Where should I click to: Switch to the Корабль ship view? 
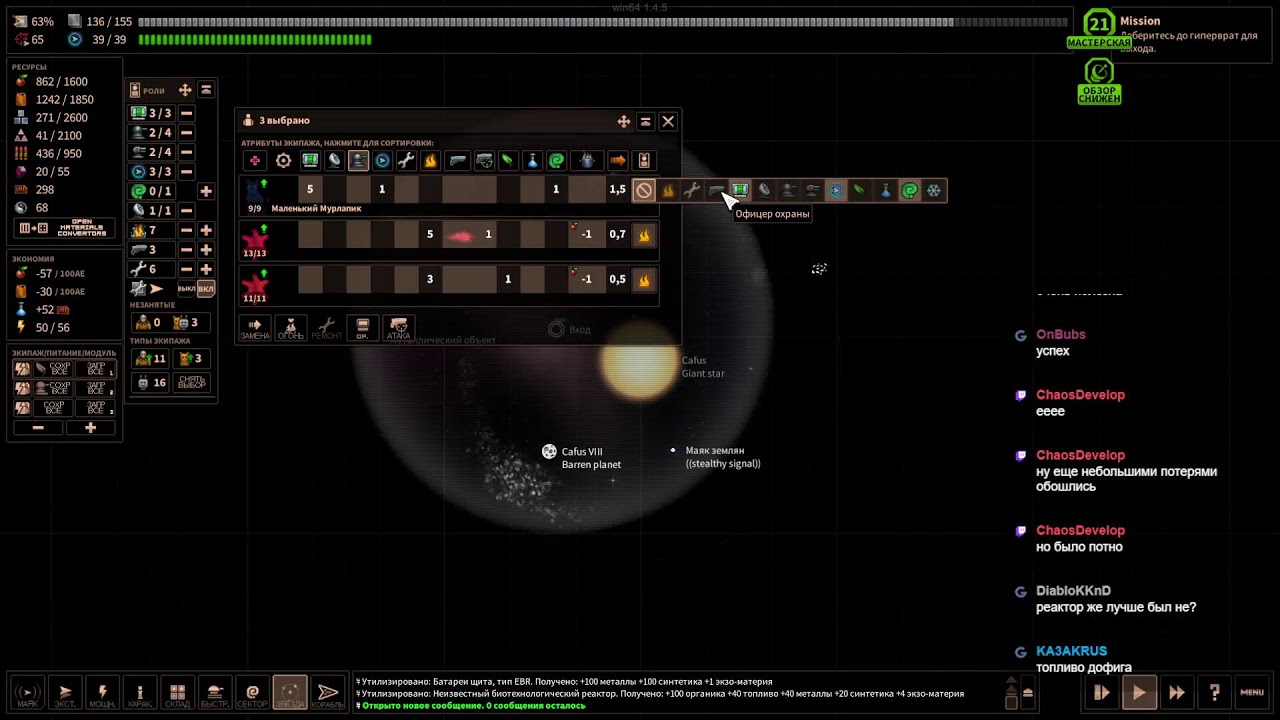(x=327, y=693)
